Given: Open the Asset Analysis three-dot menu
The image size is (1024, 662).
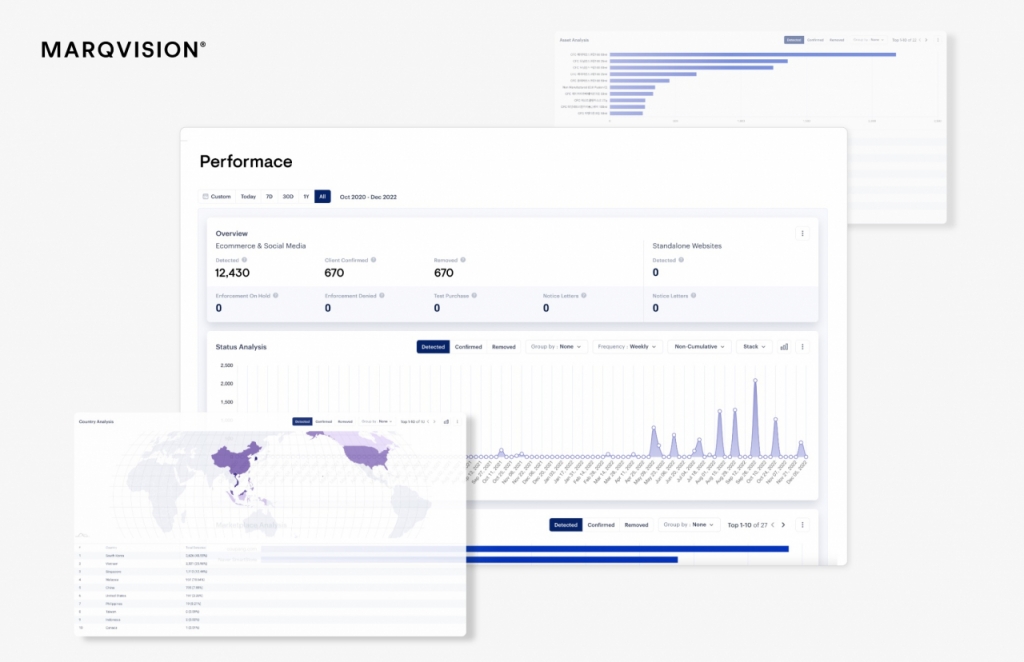Looking at the screenshot, I should click(938, 40).
